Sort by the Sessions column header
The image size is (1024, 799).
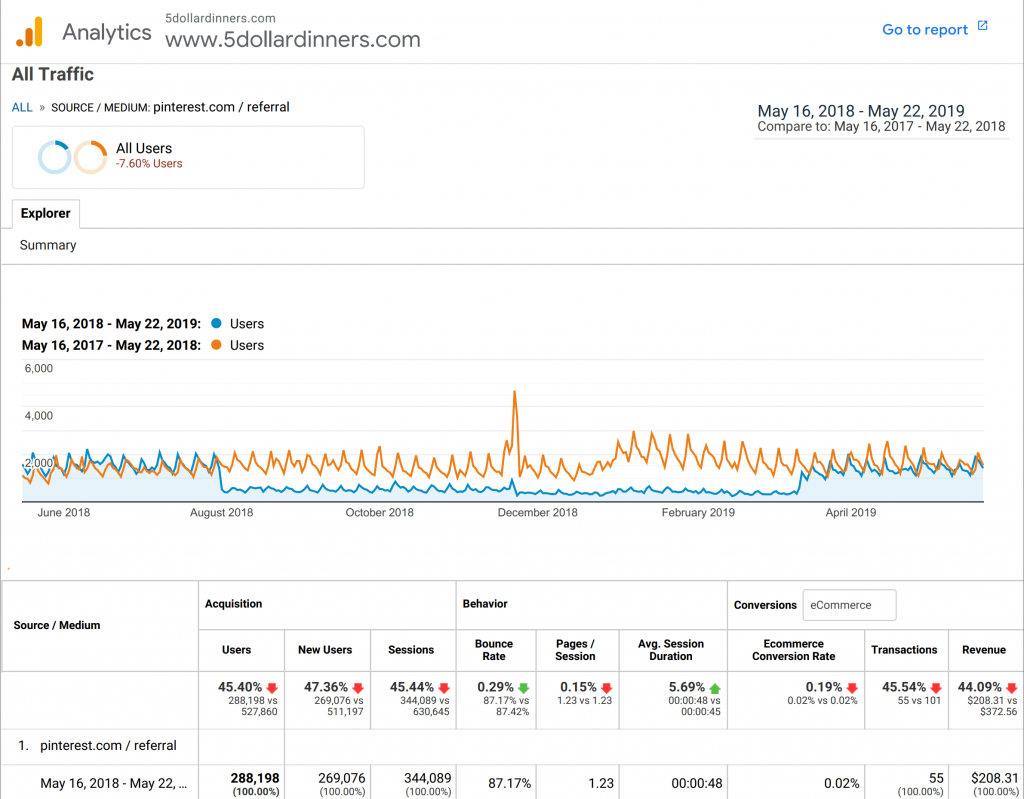point(411,650)
